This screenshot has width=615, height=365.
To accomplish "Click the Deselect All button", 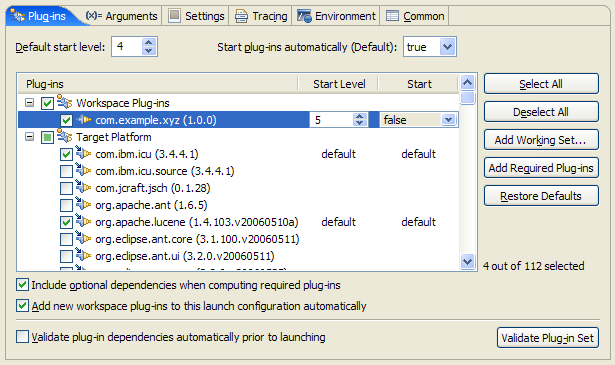I will 541,112.
